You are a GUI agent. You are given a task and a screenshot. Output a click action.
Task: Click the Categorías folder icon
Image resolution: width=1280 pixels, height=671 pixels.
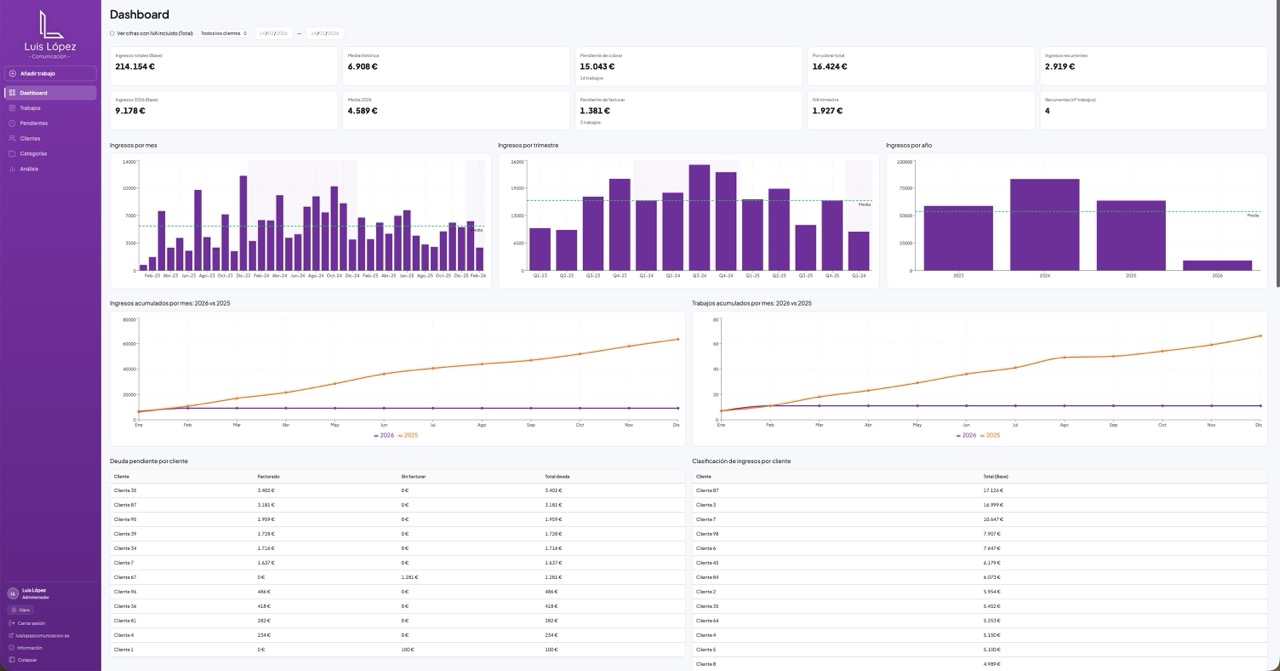(x=12, y=154)
